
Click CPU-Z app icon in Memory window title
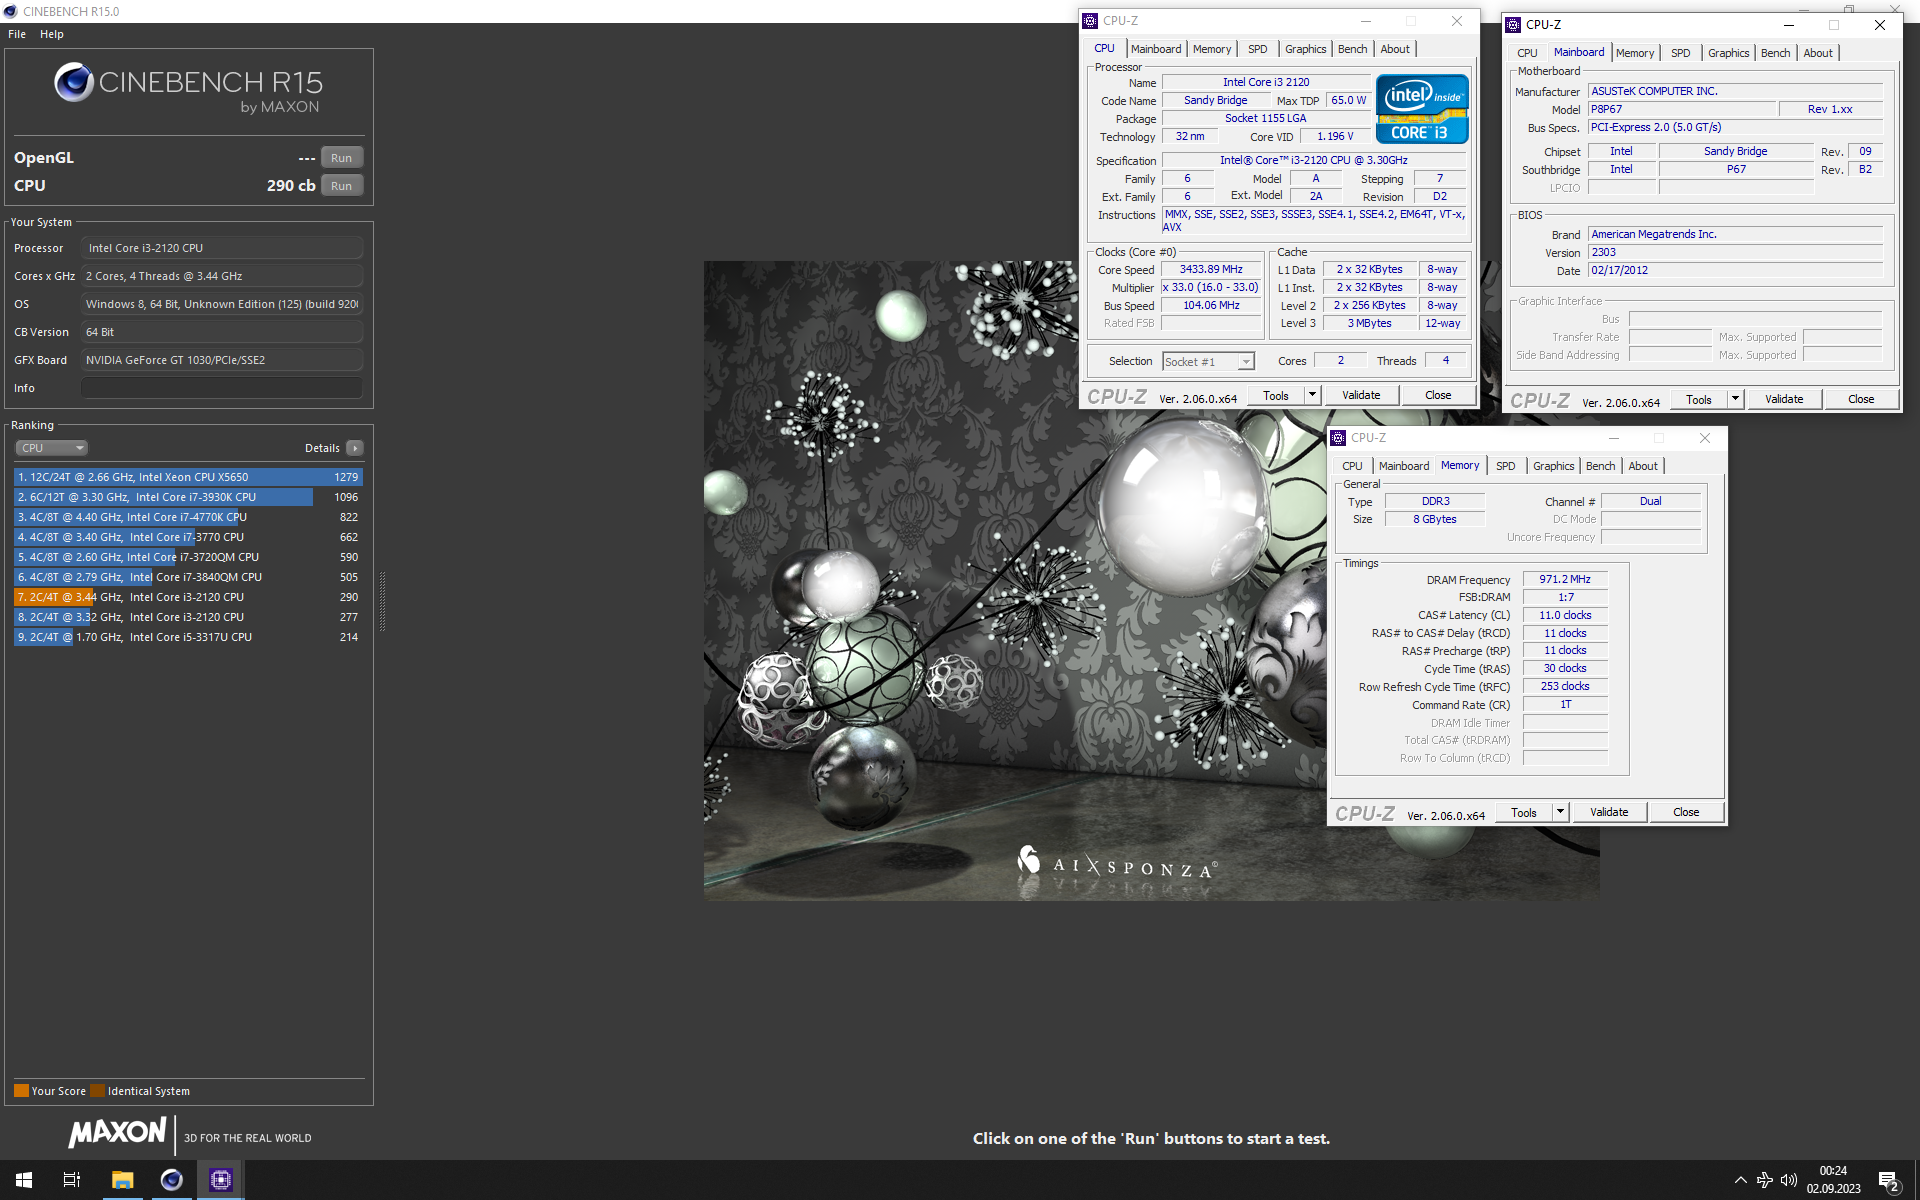point(1338,438)
